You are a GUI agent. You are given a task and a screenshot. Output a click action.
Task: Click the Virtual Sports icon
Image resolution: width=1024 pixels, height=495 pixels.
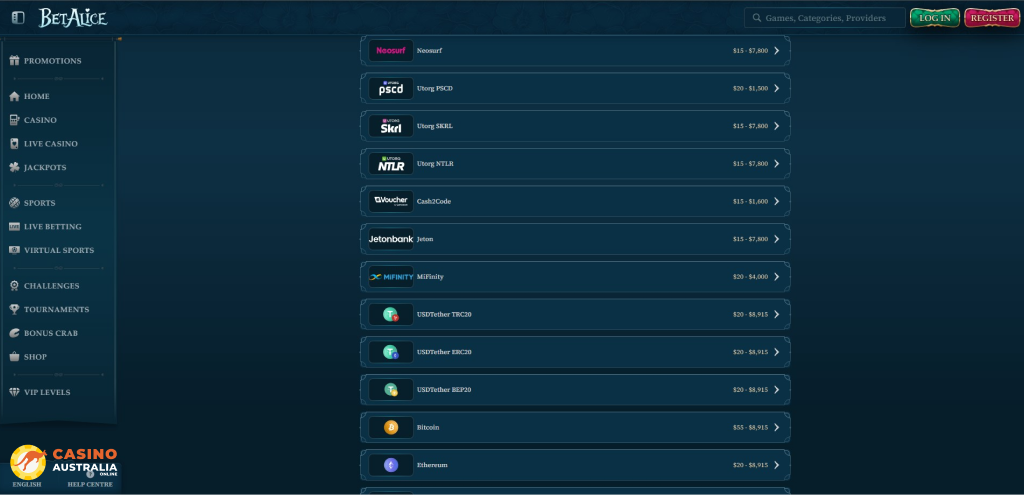(14, 250)
